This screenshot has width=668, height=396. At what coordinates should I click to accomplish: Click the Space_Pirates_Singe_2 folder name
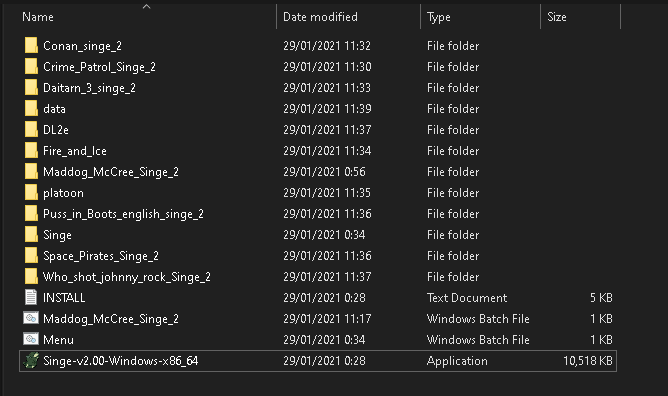pos(101,256)
